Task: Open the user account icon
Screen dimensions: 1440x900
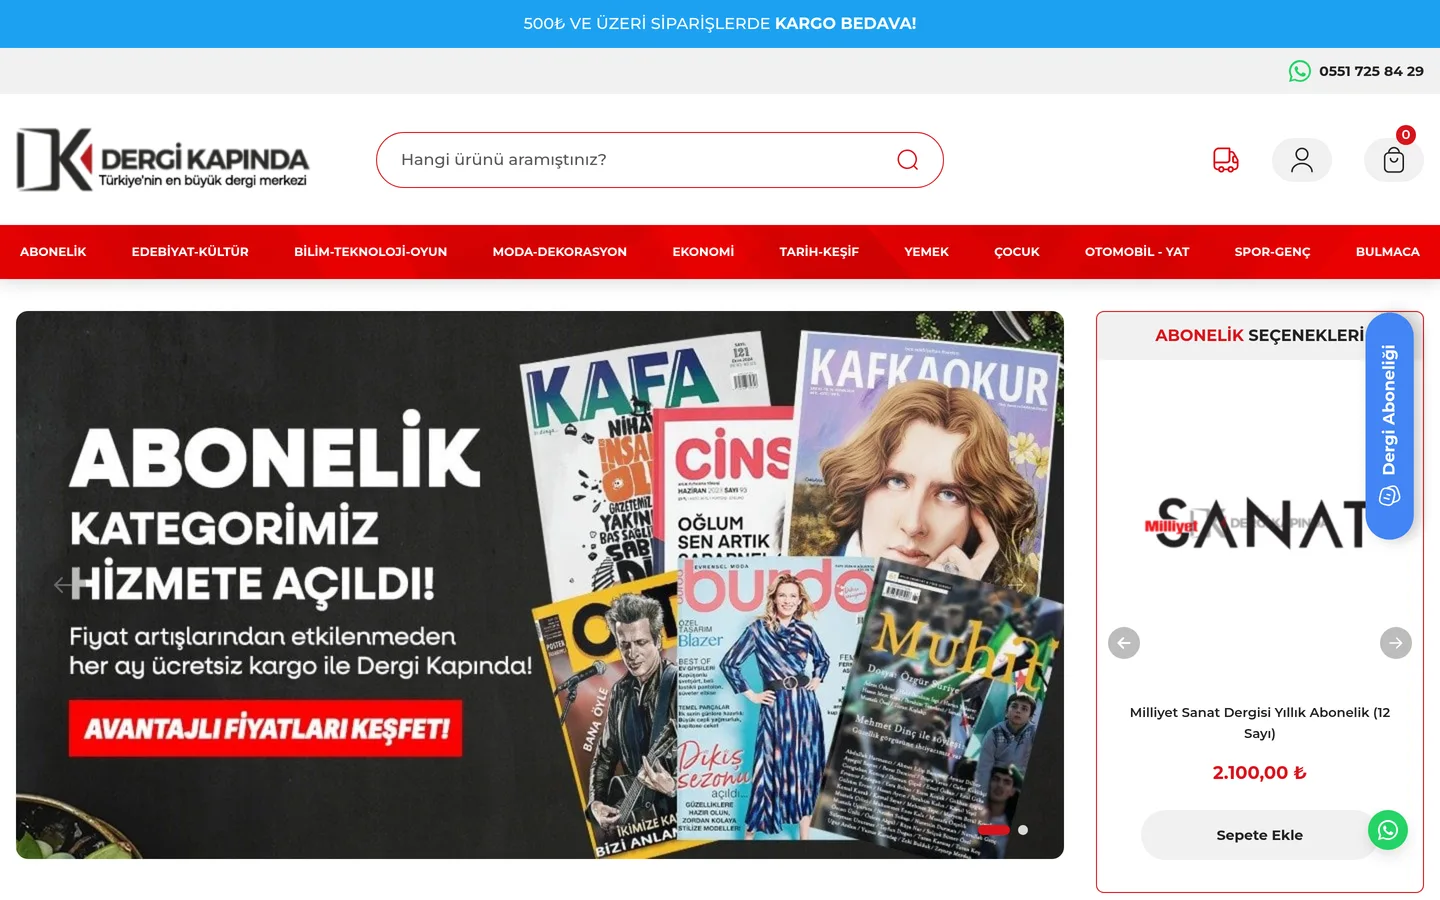Action: pyautogui.click(x=1302, y=160)
